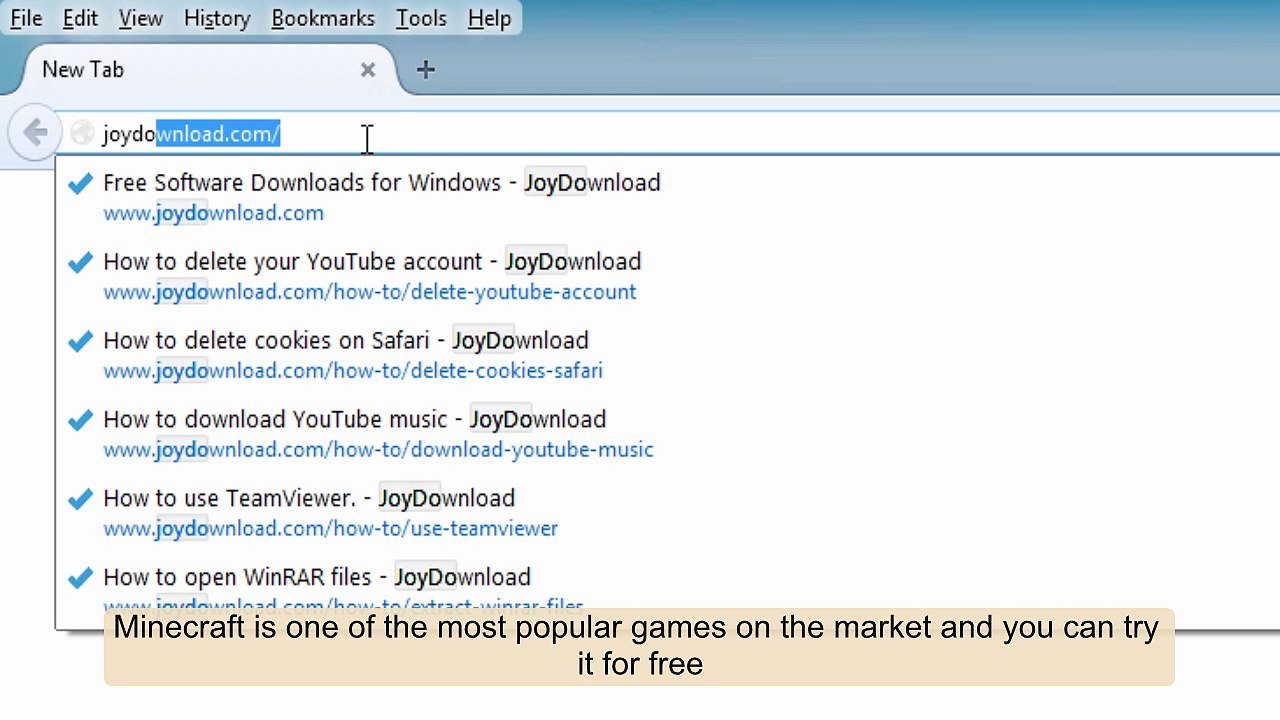Open the View menu

click(140, 18)
